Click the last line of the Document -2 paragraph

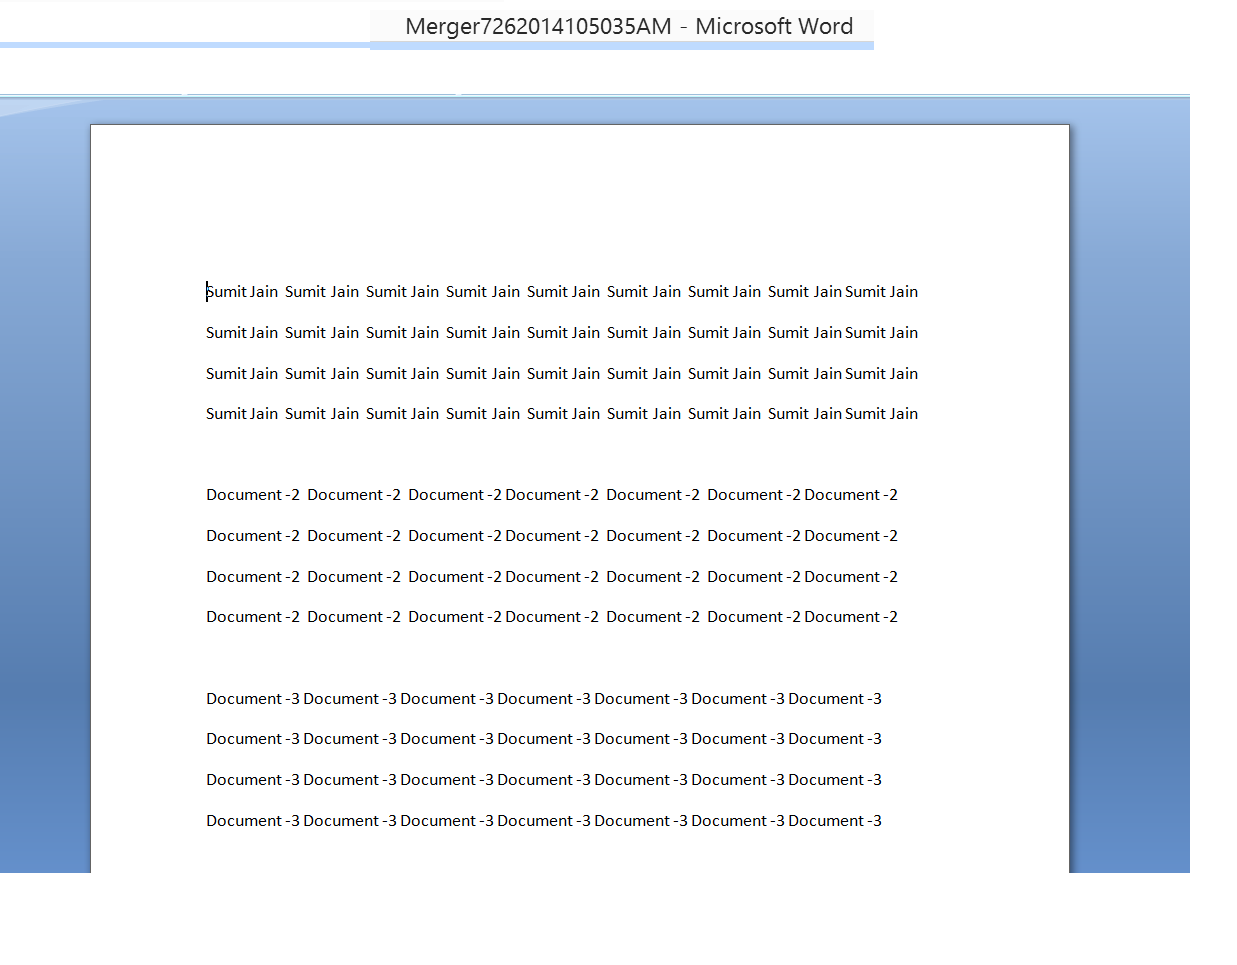pyautogui.click(x=552, y=617)
